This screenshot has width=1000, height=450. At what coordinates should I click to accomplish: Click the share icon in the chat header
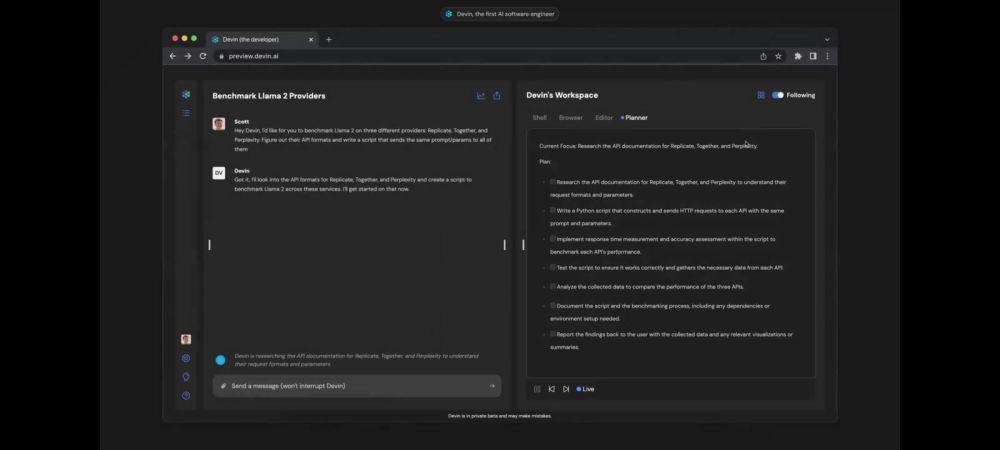point(497,96)
